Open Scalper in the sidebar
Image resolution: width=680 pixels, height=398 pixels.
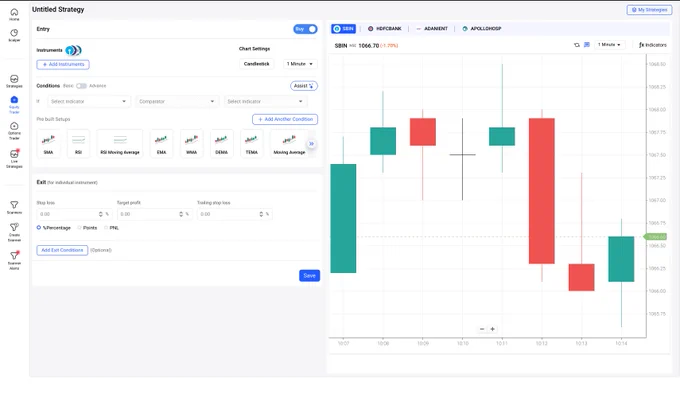tap(14, 35)
